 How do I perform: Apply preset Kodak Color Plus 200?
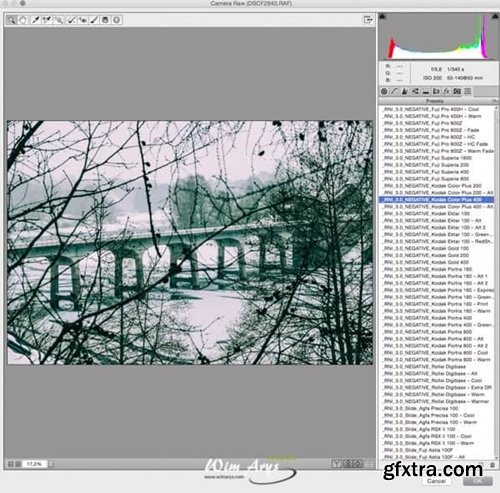437,186
